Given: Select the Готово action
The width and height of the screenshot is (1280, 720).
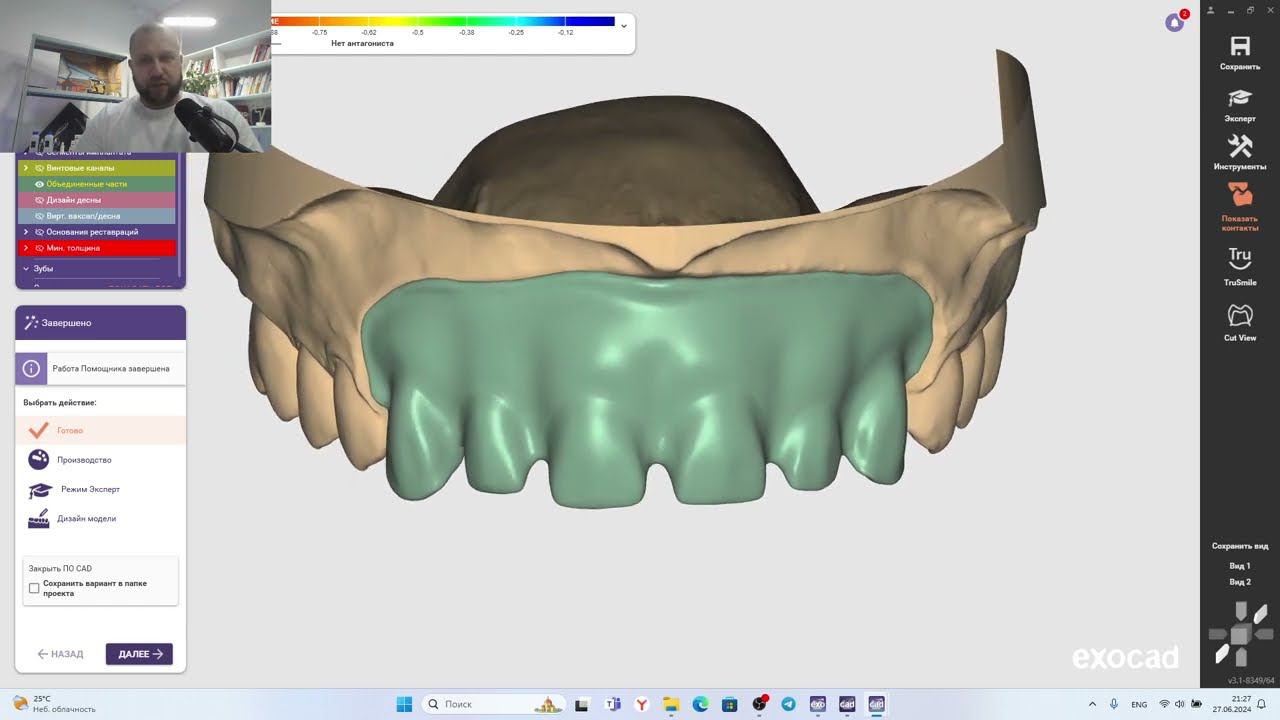Looking at the screenshot, I should pos(100,430).
